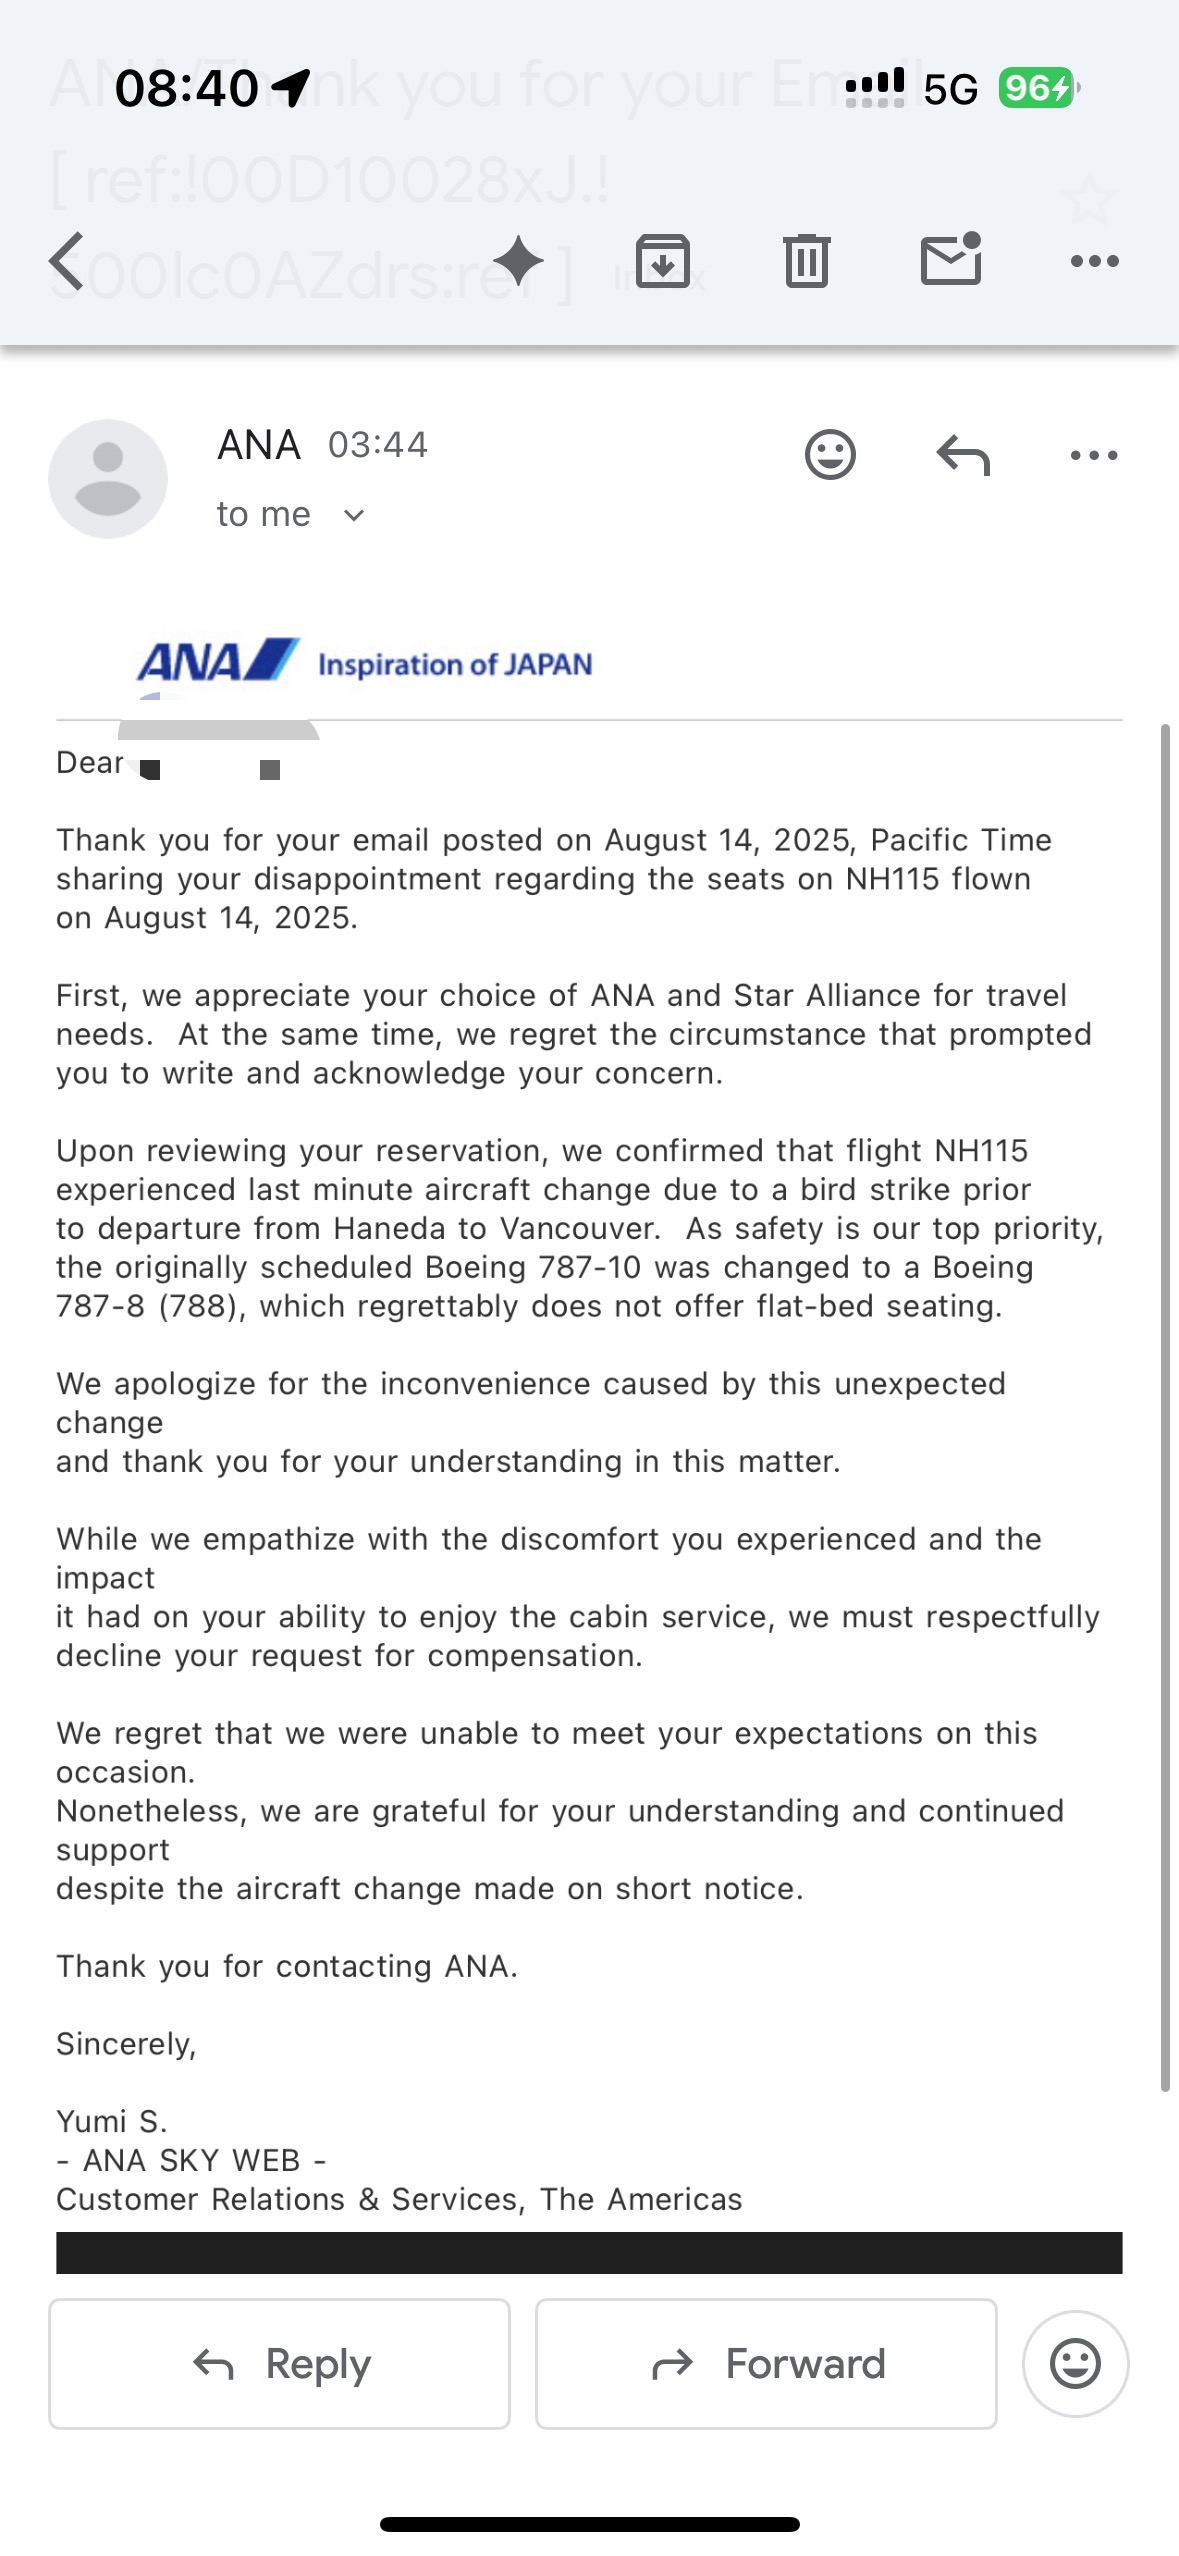This screenshot has height=2556, width=1179.
Task: Tap the sender name ANA
Action: [x=259, y=445]
